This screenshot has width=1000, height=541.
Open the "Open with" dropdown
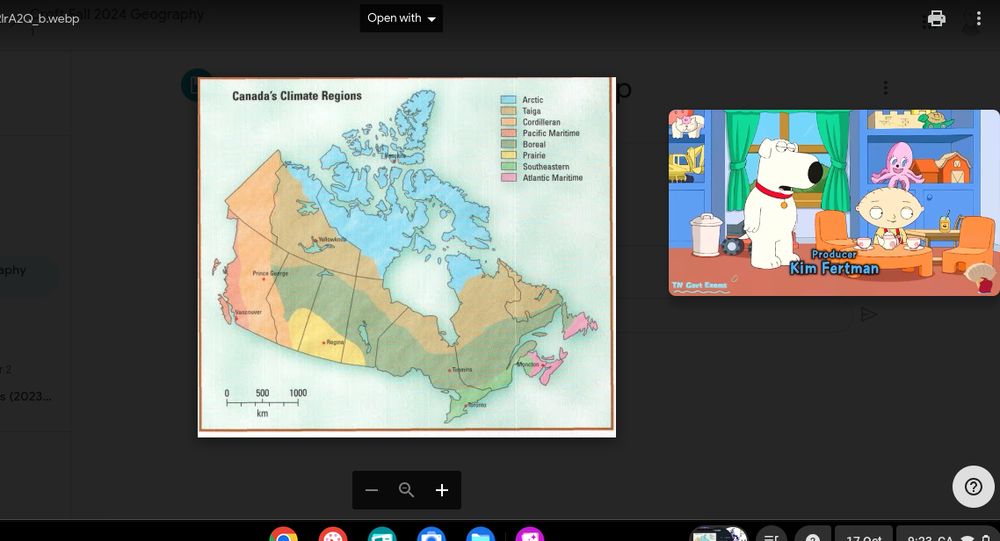[401, 19]
